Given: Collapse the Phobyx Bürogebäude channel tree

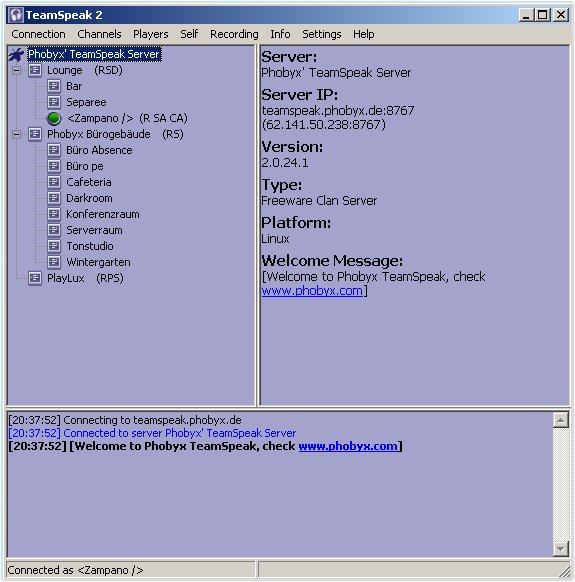Looking at the screenshot, I should 16,134.
